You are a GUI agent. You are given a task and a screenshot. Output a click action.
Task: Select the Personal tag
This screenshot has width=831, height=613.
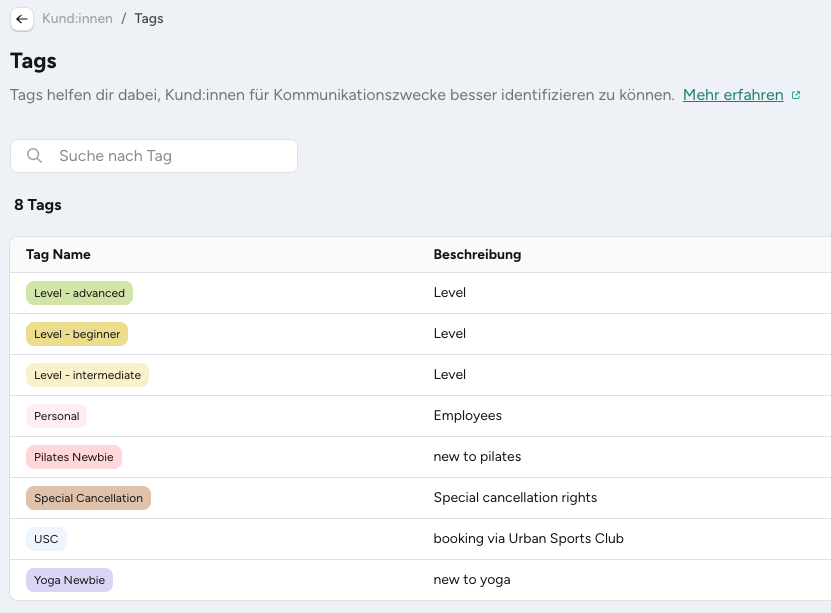[x=57, y=416]
